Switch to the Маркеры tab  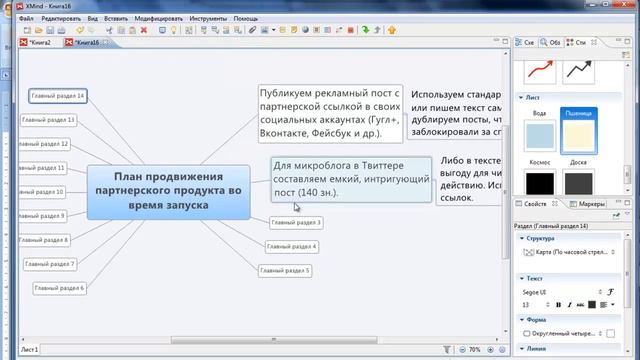click(588, 204)
